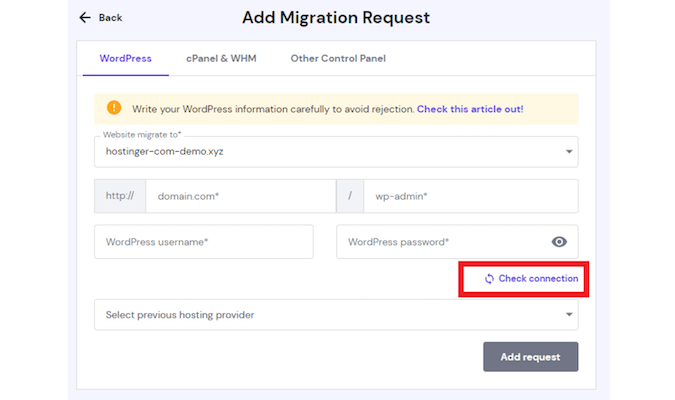675x400 pixels.
Task: Open the hostinger-com-demo.xyz website selector
Action: tap(336, 152)
